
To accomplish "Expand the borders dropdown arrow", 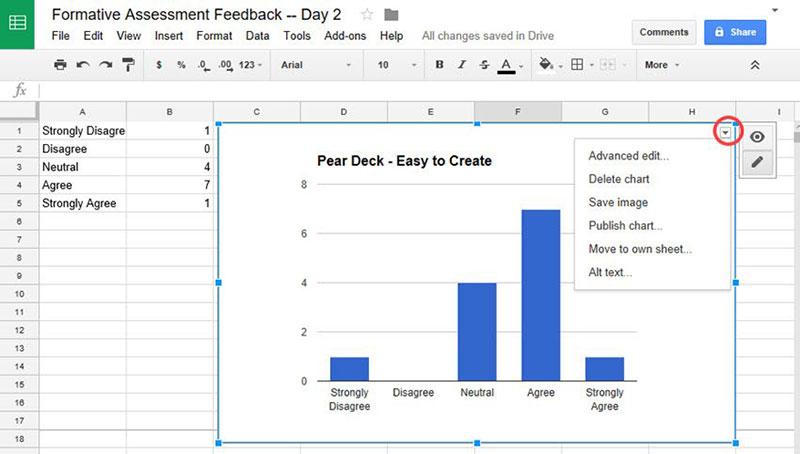I will pyautogui.click(x=591, y=65).
